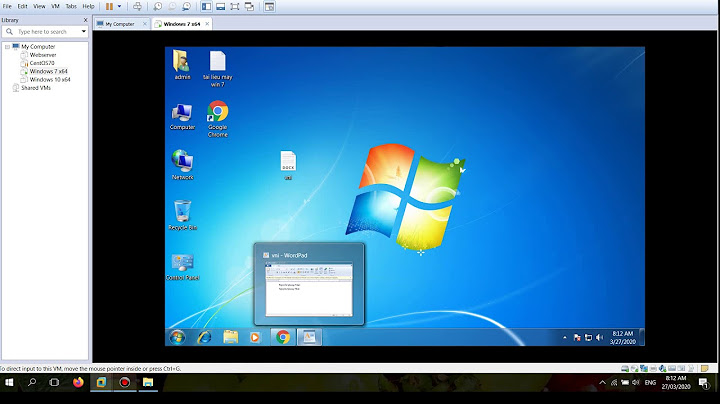
Task: Toggle the thumbnail bar view
Action: click(x=220, y=6)
